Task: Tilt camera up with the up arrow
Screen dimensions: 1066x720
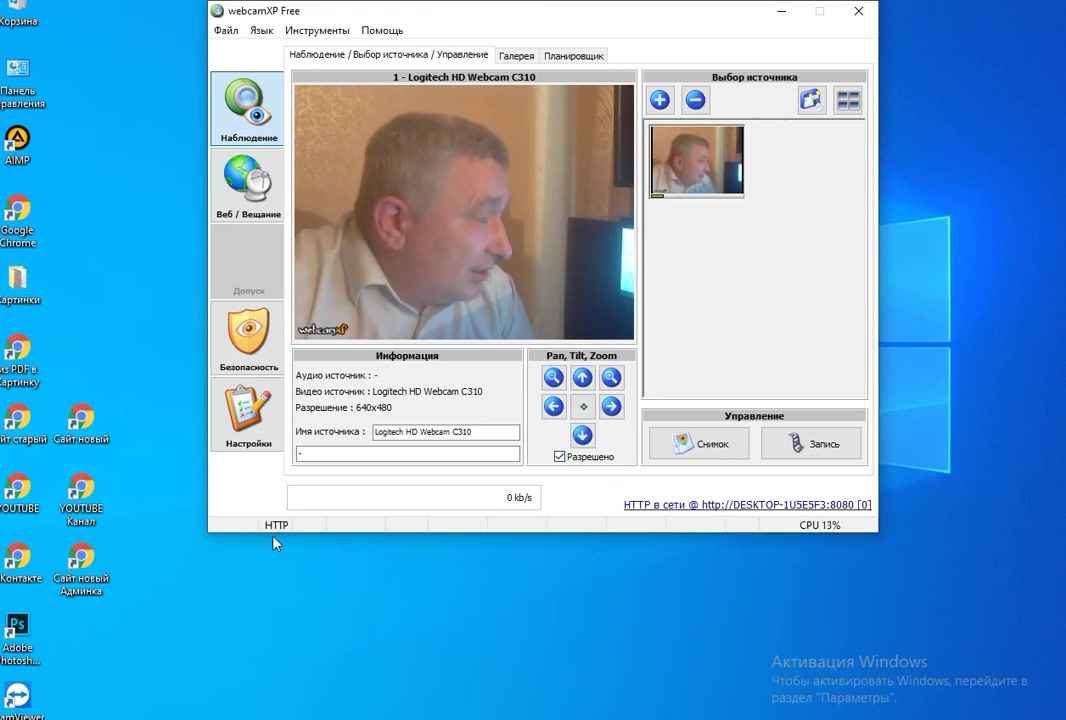Action: point(582,377)
